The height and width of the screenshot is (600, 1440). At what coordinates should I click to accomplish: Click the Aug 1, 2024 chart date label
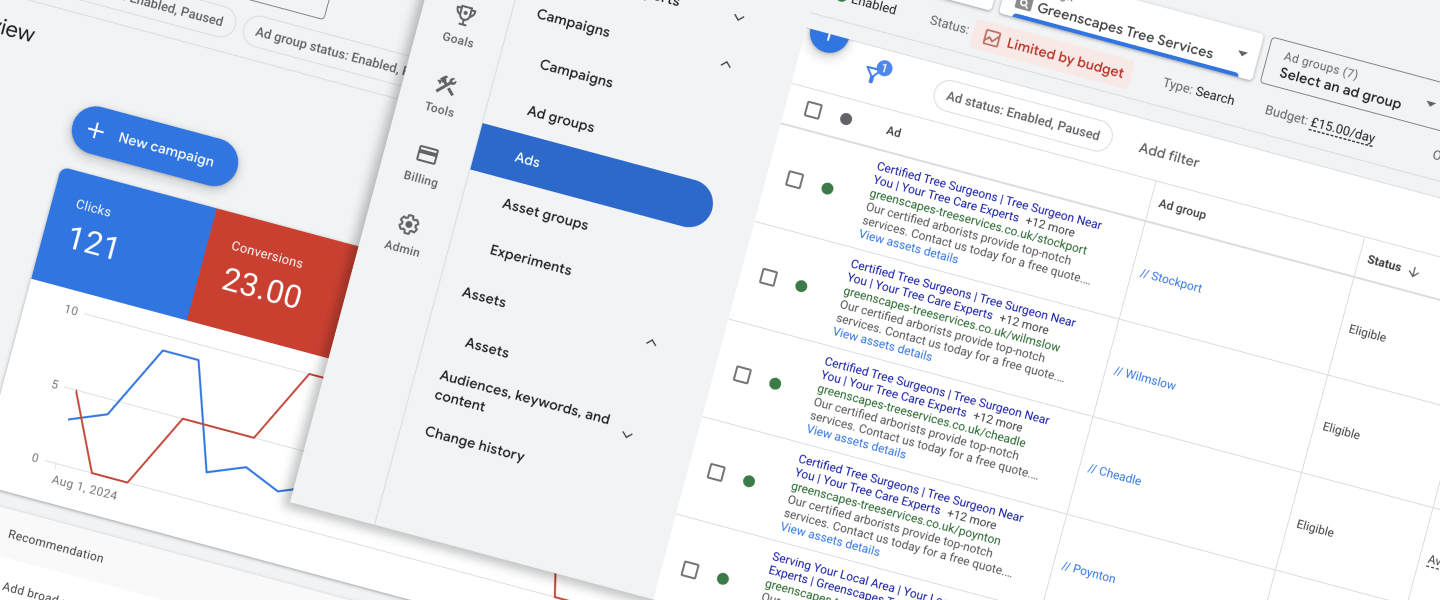tap(84, 487)
